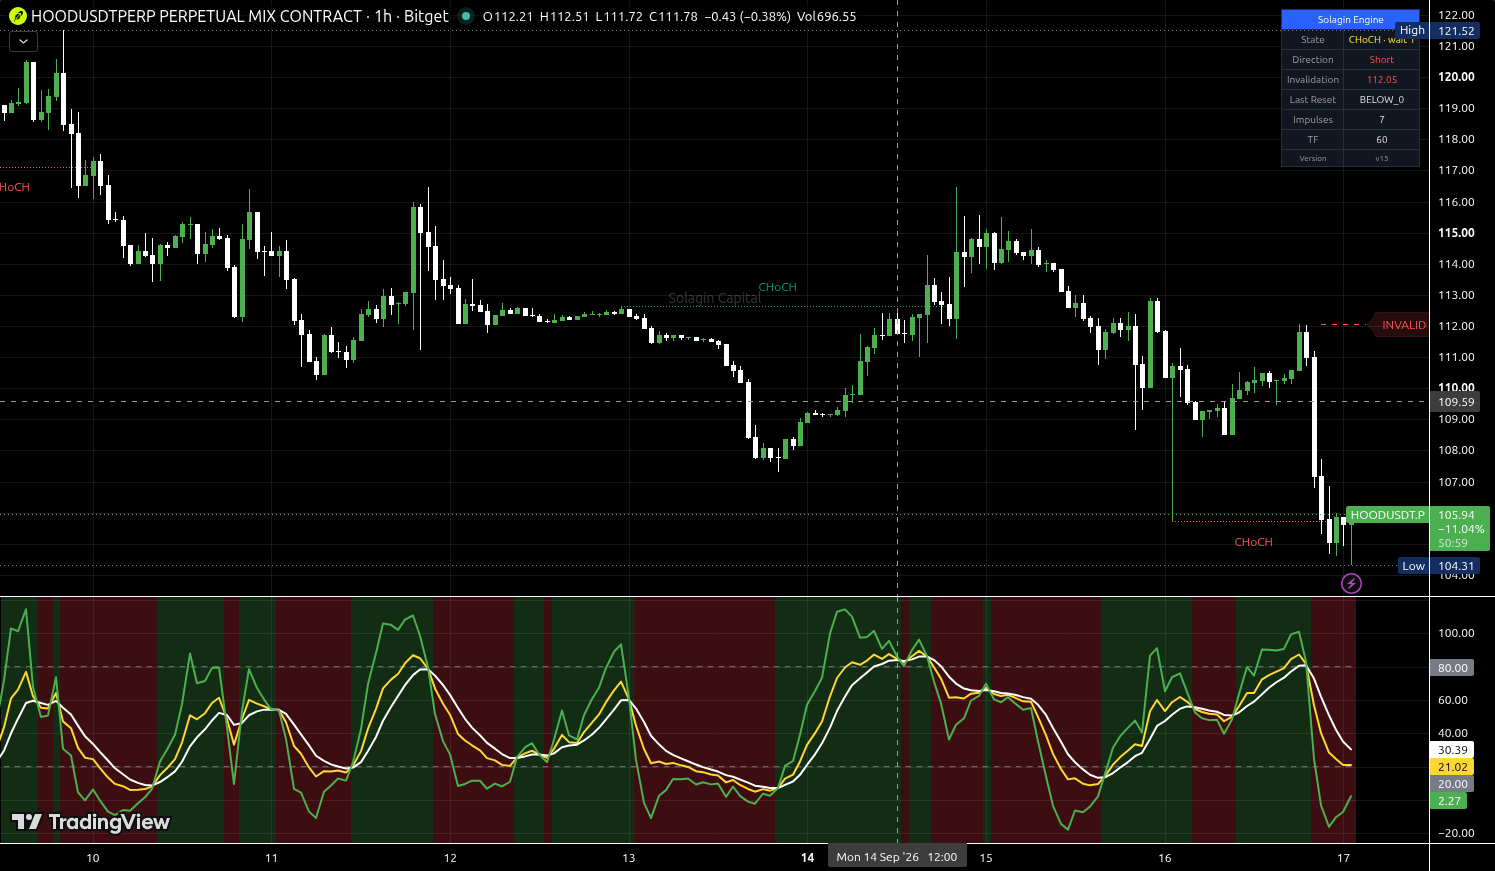Click the HOODUSDT.P symbol price label
1495x871 pixels.
pos(1387,515)
